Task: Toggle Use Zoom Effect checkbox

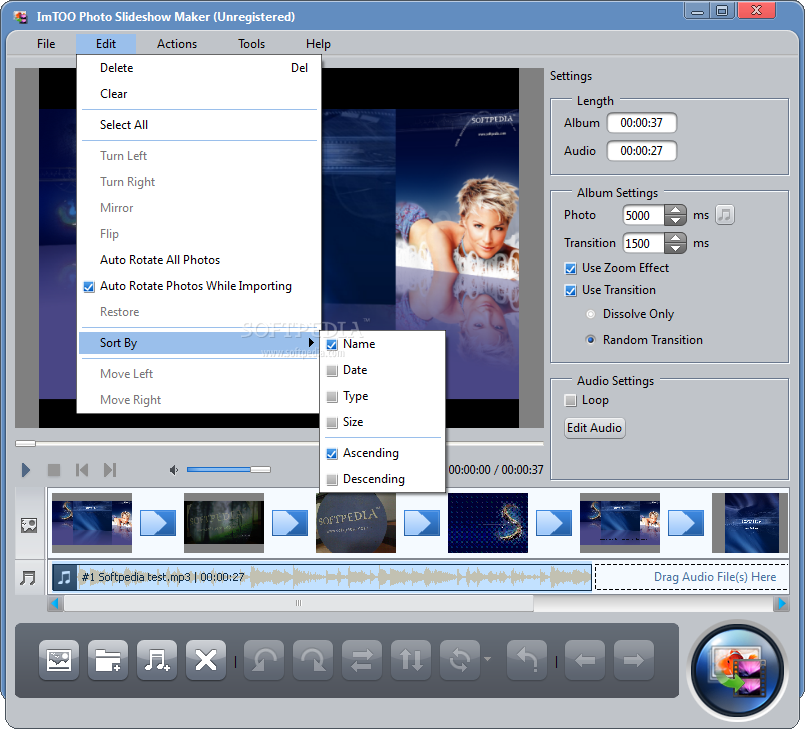Action: [570, 268]
